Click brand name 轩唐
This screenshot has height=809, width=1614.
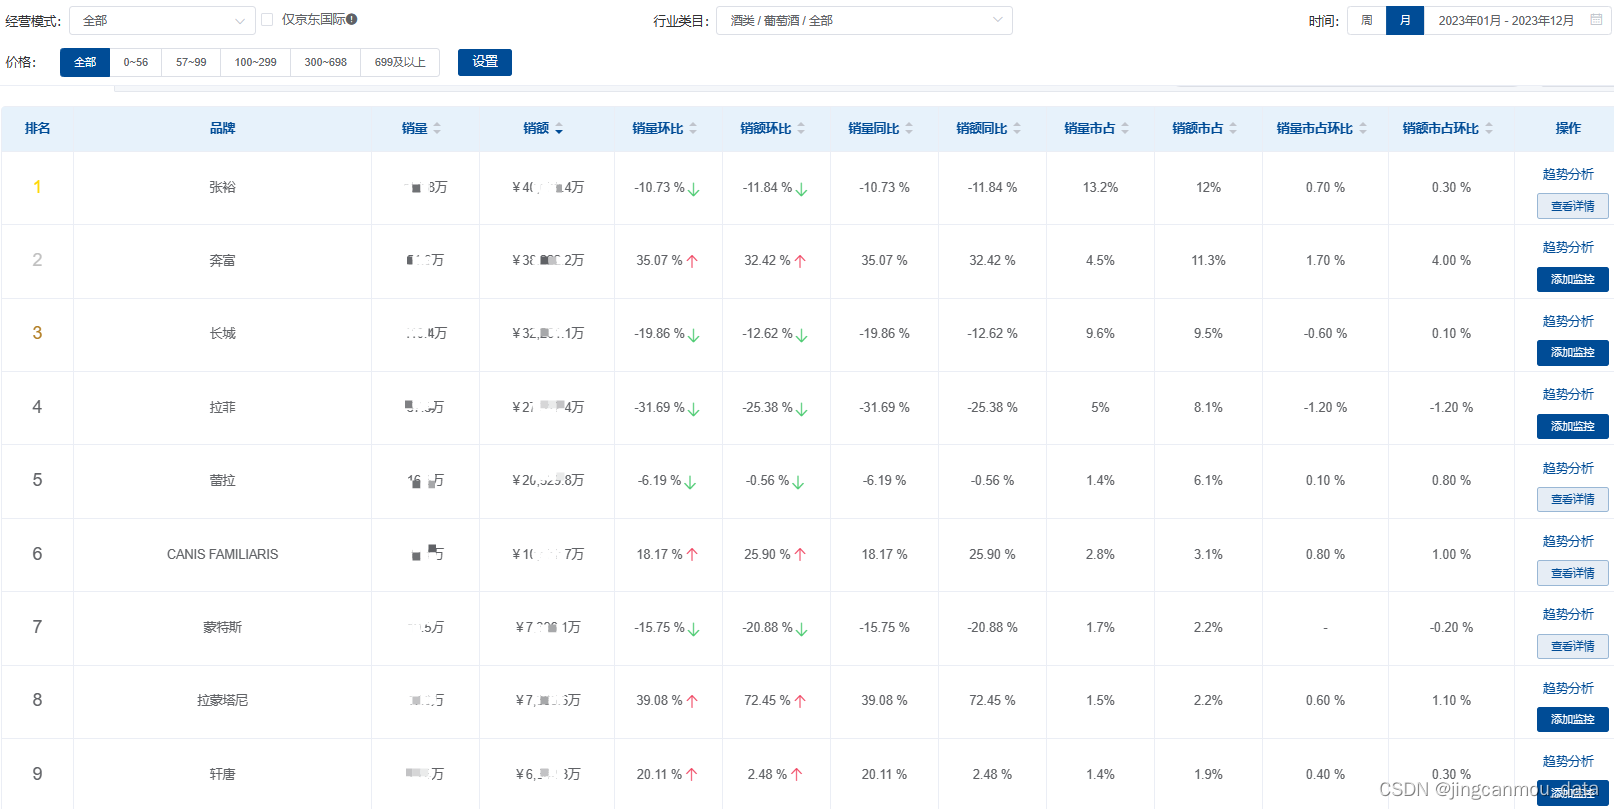[x=222, y=774]
